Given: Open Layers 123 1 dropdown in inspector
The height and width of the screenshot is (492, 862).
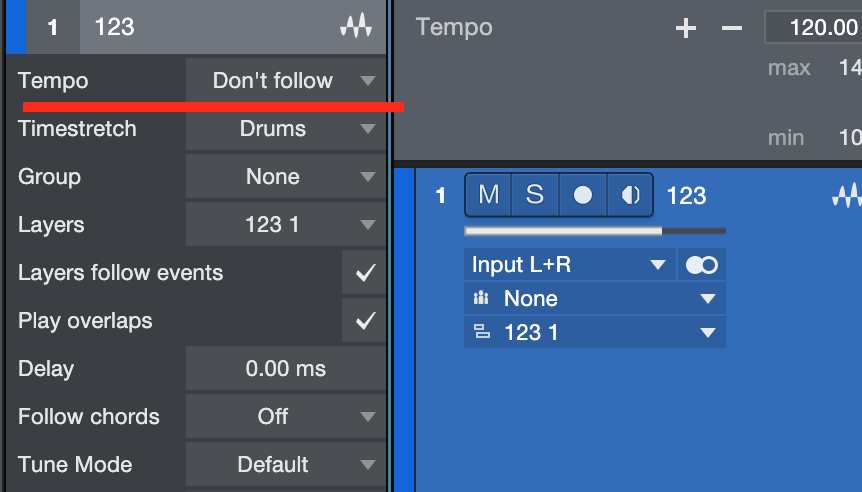Looking at the screenshot, I should (x=285, y=225).
